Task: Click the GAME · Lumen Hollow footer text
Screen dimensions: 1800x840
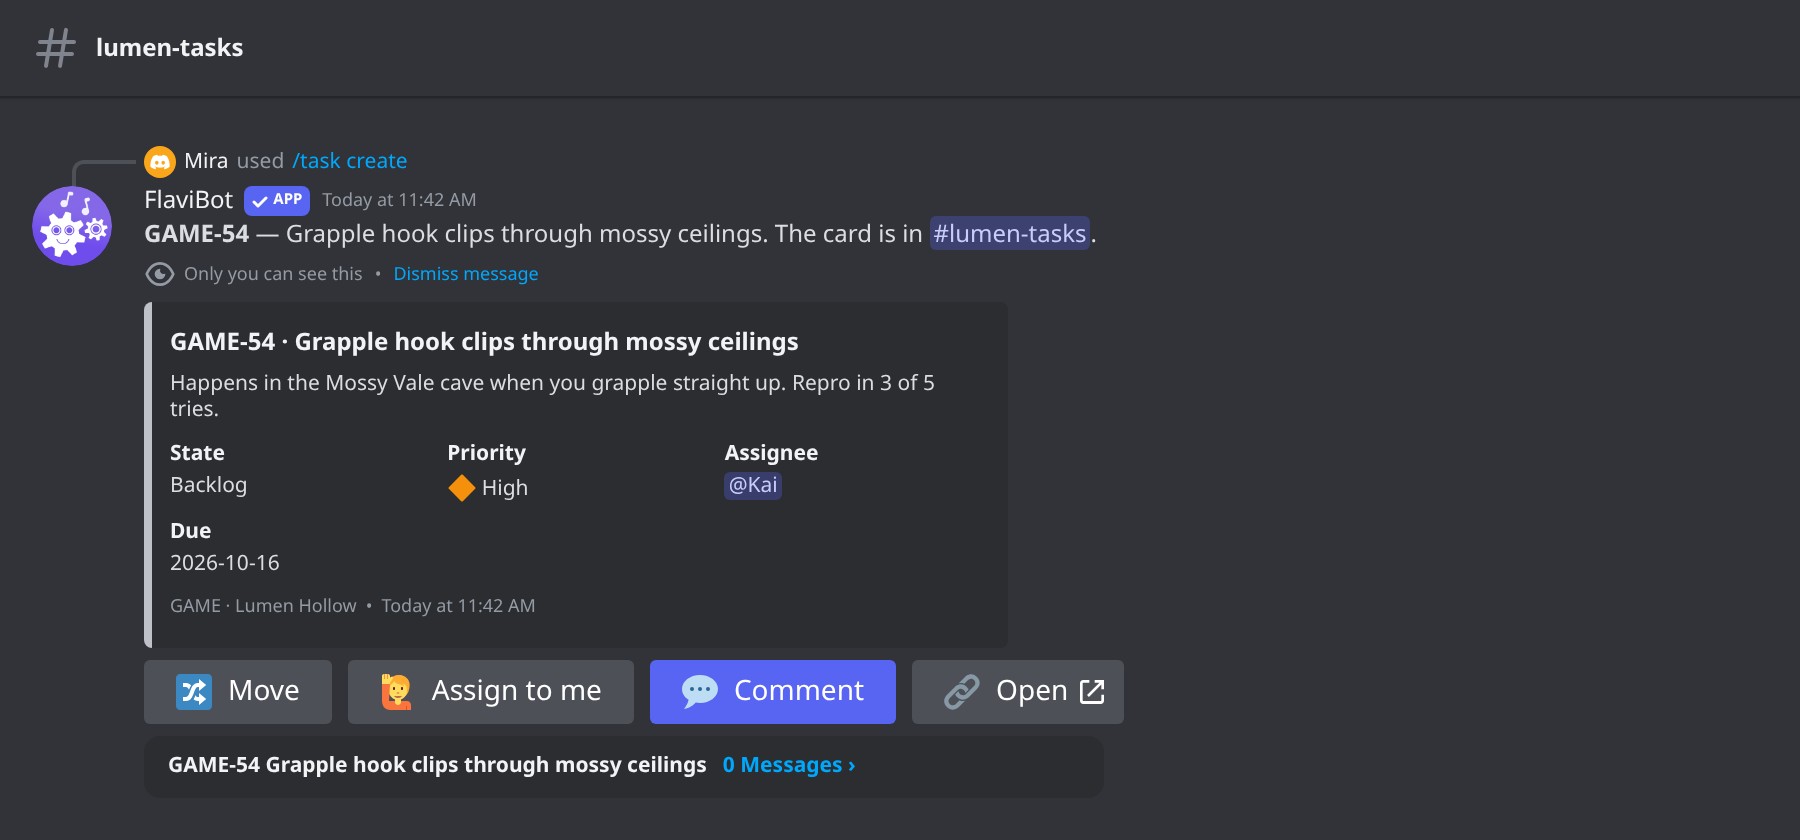Action: pos(263,606)
